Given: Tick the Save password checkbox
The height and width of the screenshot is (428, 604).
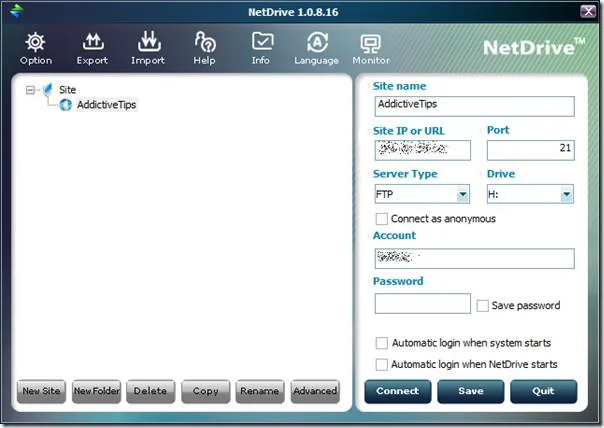Looking at the screenshot, I should [x=482, y=306].
